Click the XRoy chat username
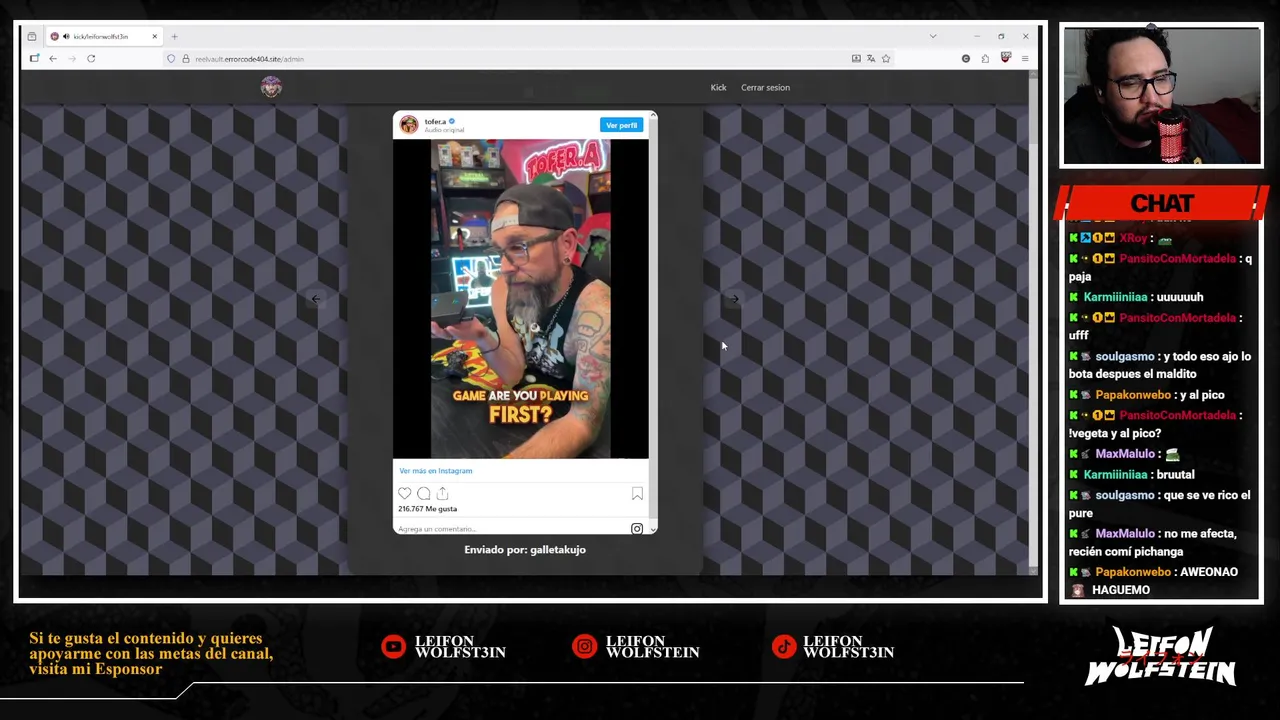The image size is (1280, 720). [x=1133, y=238]
